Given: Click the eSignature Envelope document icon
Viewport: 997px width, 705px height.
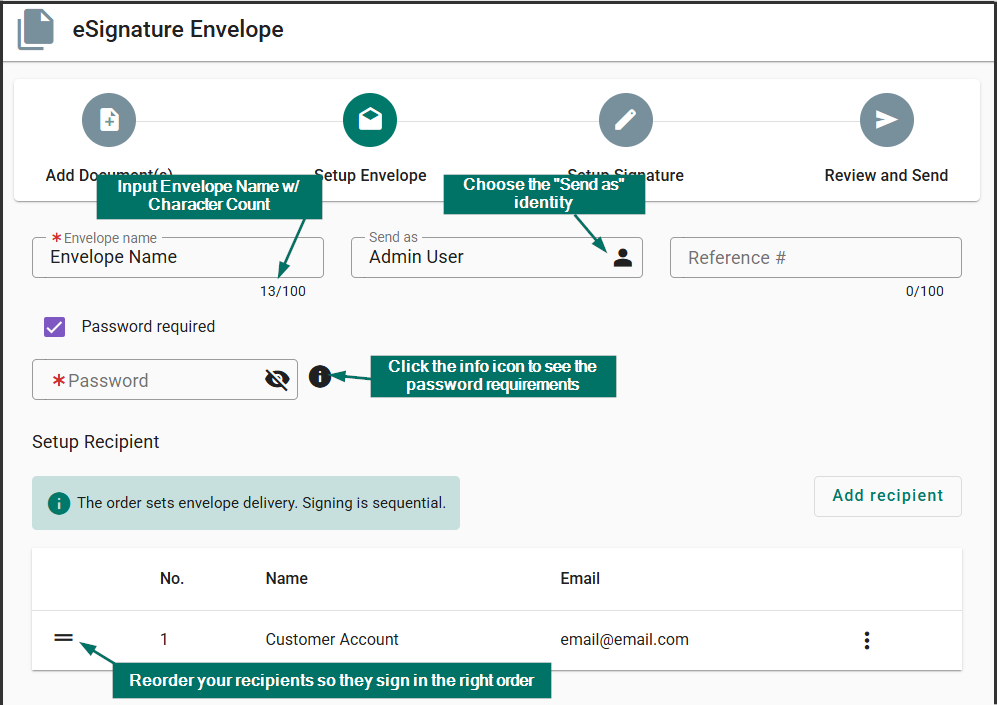Looking at the screenshot, I should coord(37,29).
